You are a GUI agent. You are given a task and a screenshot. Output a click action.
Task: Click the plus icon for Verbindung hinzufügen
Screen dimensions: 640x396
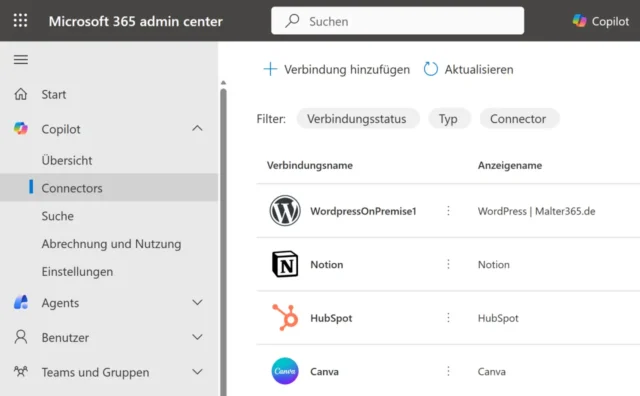(x=270, y=69)
